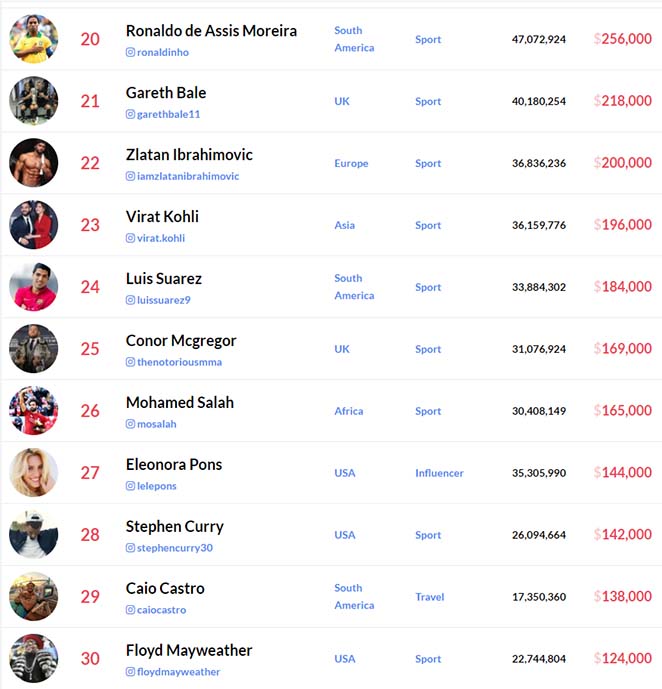This screenshot has height=689, width=662.
Task: Click Instagram icon beside mosalah handle
Action: point(130,424)
